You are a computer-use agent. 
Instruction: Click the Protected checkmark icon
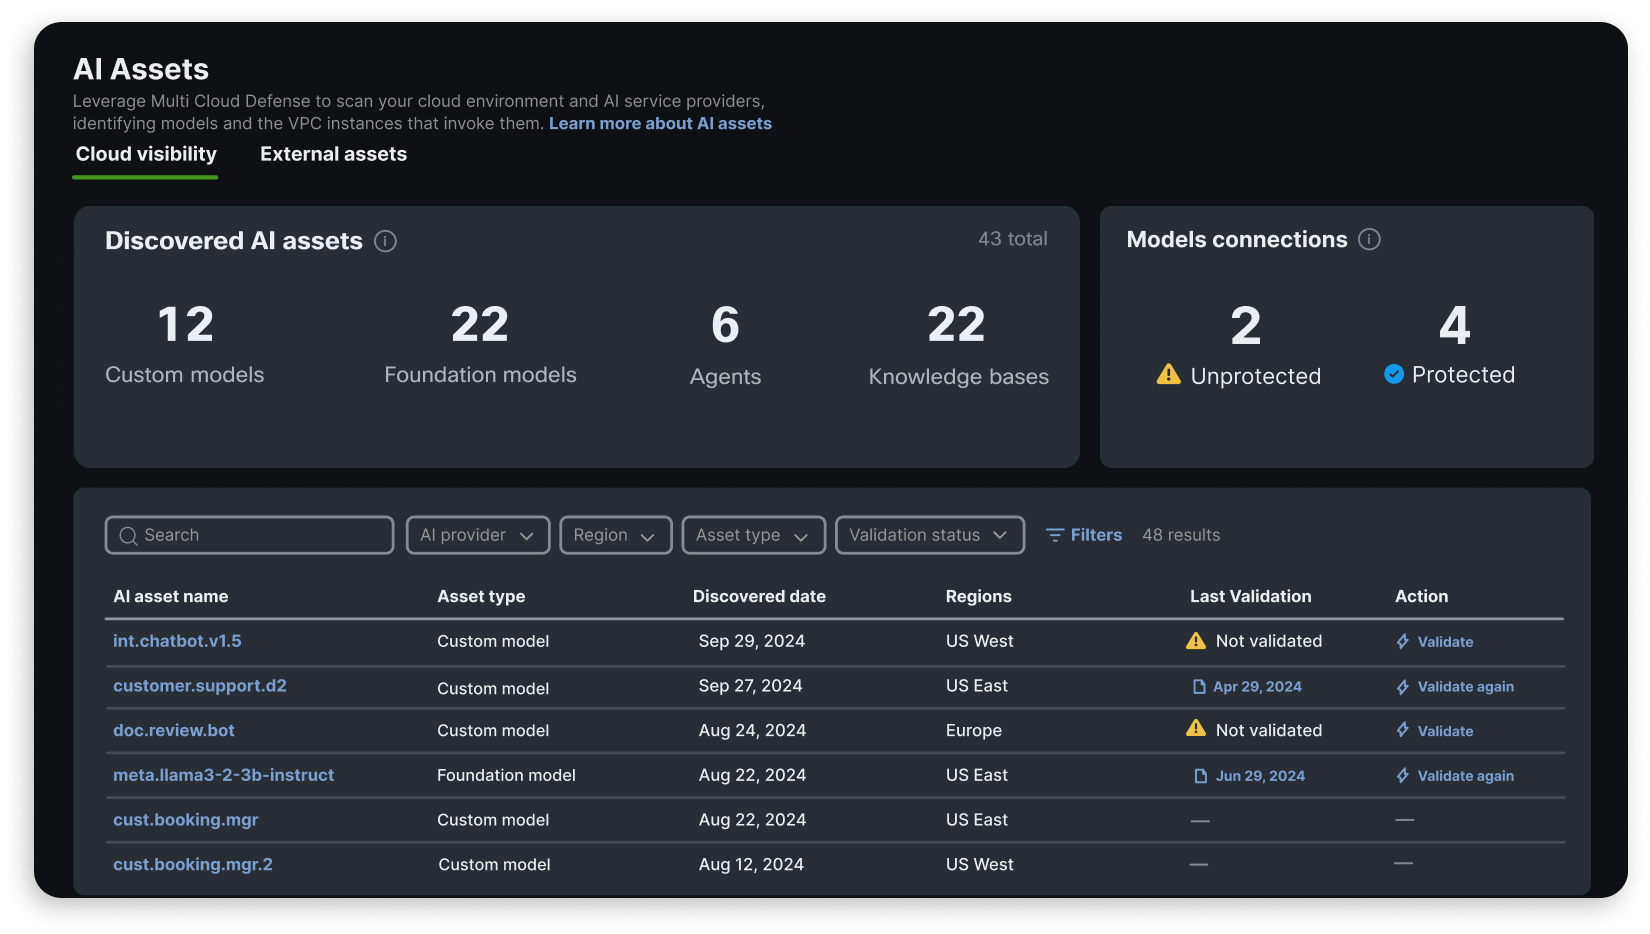[x=1392, y=374]
